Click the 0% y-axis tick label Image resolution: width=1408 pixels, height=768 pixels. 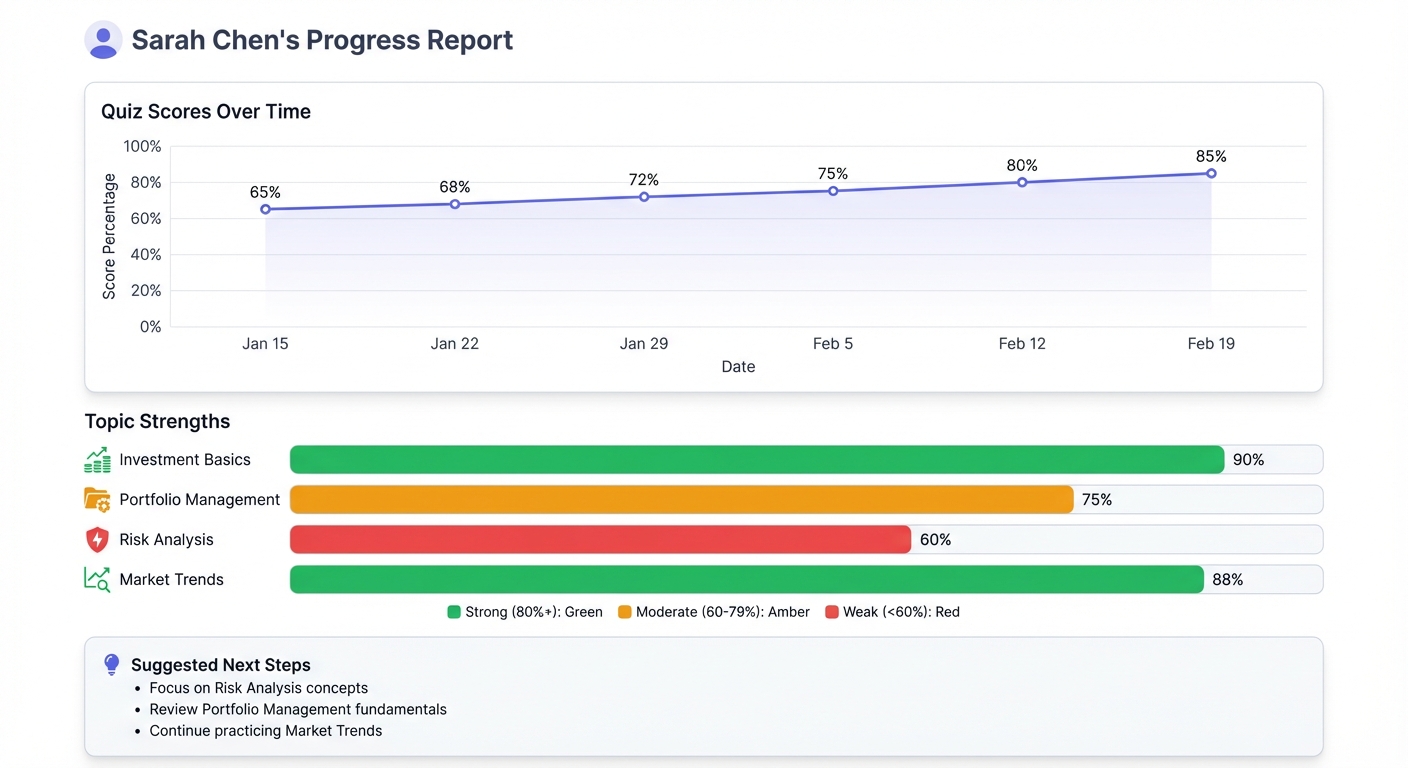(x=150, y=327)
